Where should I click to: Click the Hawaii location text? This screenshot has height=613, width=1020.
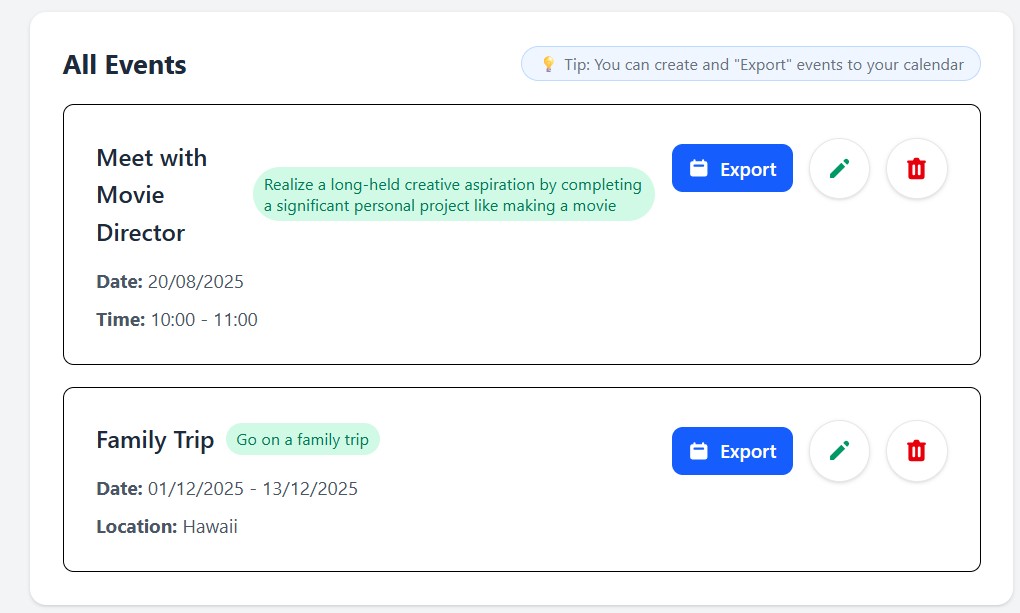[x=210, y=526]
